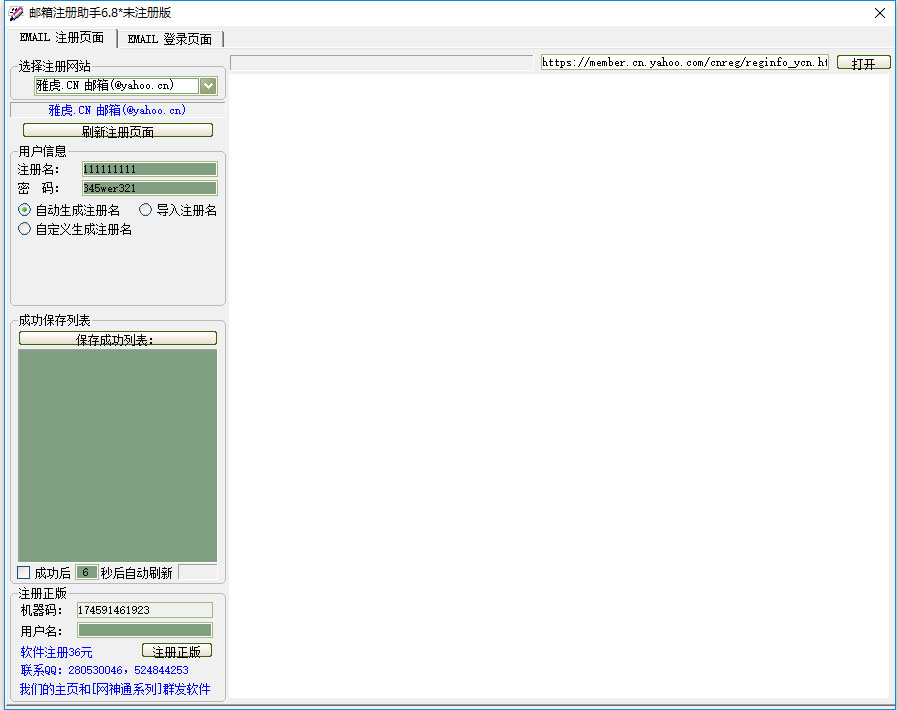This screenshot has width=898, height=710.
Task: Choose 自定义生成注册名 radio option
Action: coord(25,229)
